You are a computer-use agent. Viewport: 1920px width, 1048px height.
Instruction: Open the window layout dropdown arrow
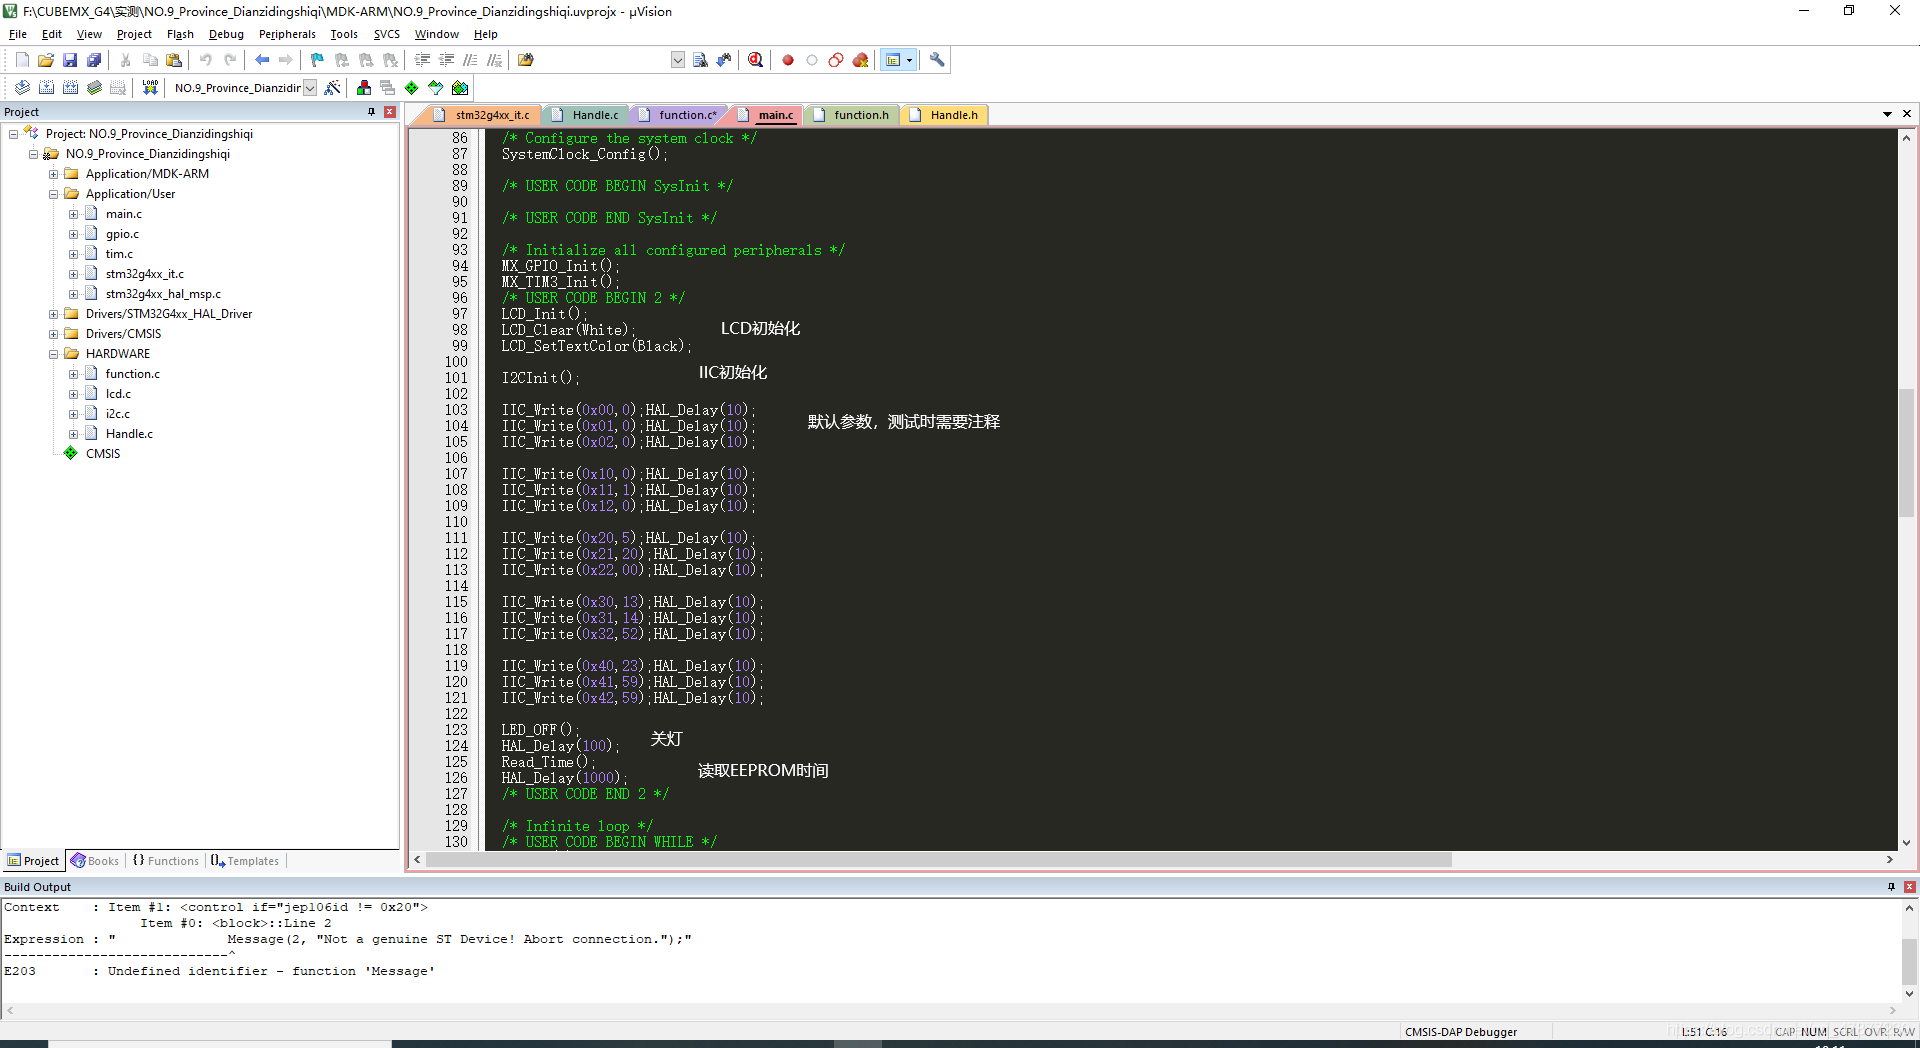(909, 60)
